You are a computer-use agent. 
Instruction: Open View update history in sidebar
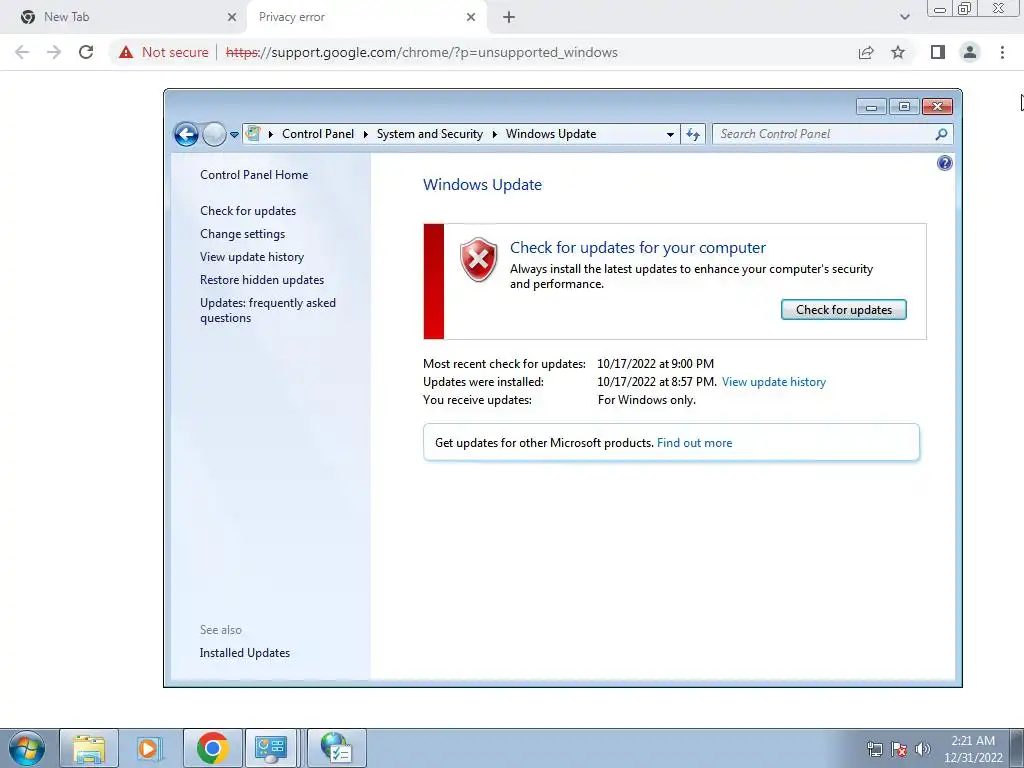pos(252,257)
